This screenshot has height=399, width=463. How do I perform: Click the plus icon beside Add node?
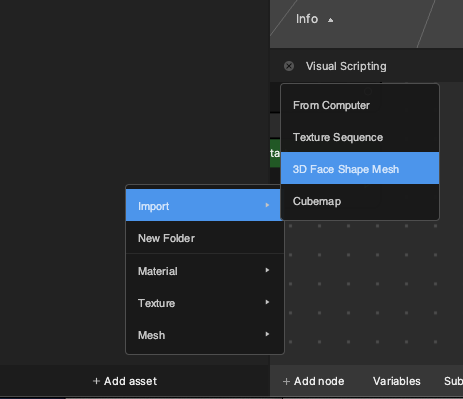point(286,381)
